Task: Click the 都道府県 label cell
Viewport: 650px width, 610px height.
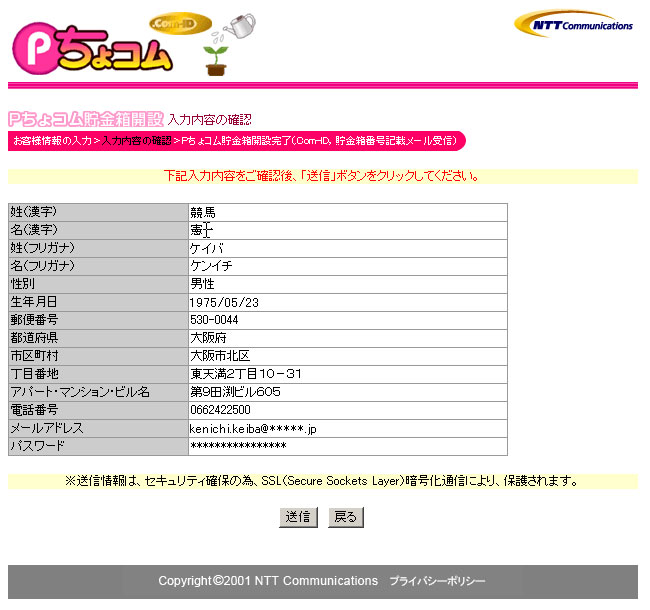Action: pos(98,339)
